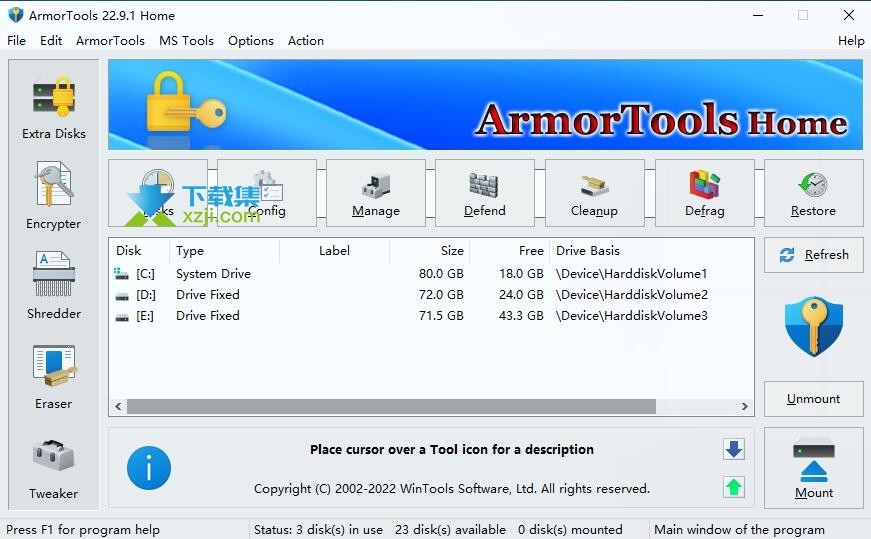Open the Defend firewall tool
This screenshot has height=539, width=871.
[485, 193]
